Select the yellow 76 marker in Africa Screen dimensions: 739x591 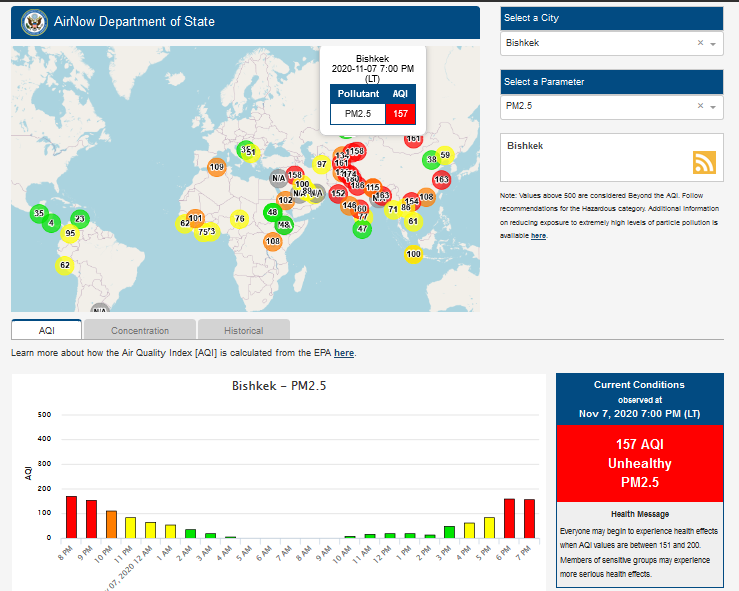coord(239,219)
